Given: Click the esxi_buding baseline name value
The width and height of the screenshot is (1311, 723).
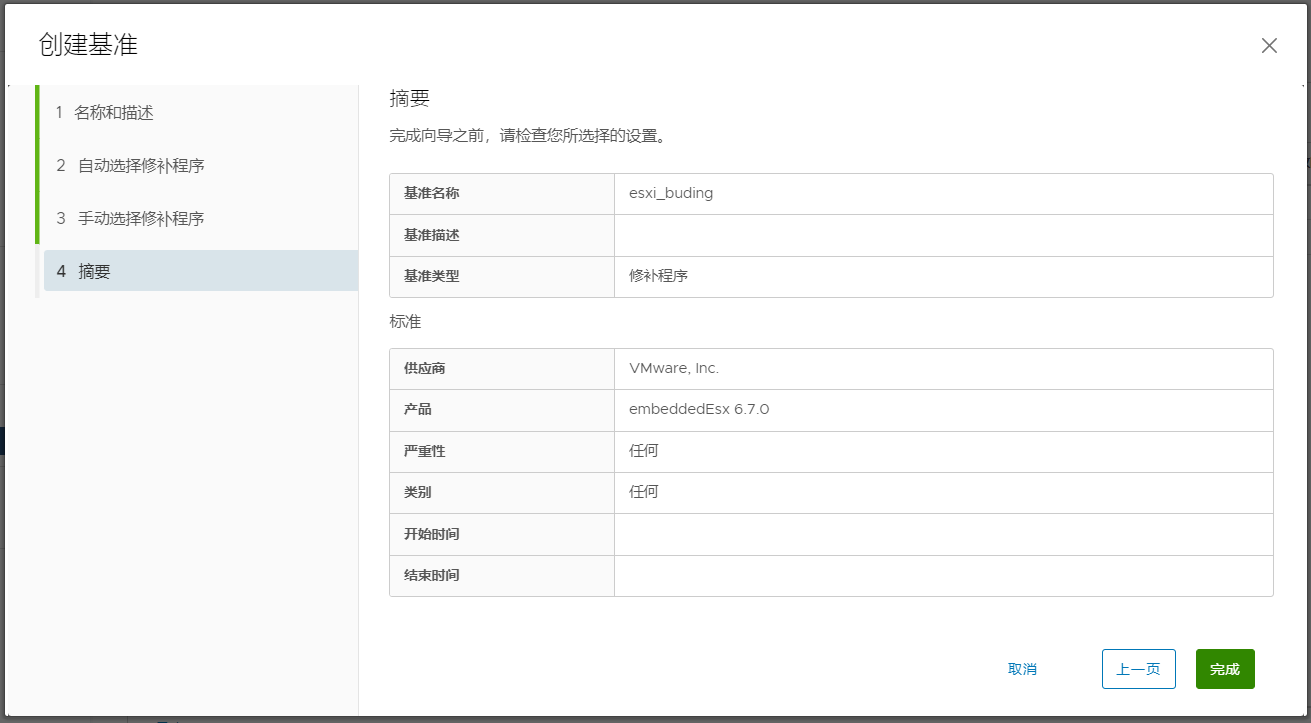Looking at the screenshot, I should pyautogui.click(x=671, y=193).
